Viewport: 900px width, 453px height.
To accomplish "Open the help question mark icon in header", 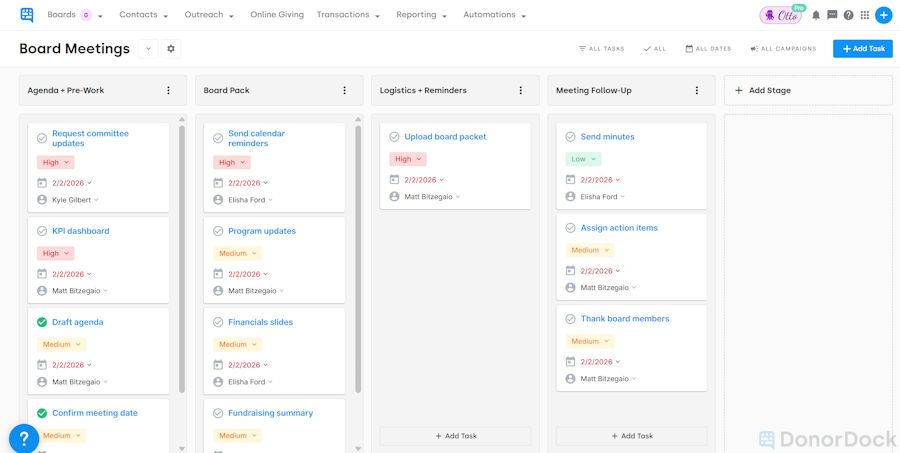I will tap(848, 16).
